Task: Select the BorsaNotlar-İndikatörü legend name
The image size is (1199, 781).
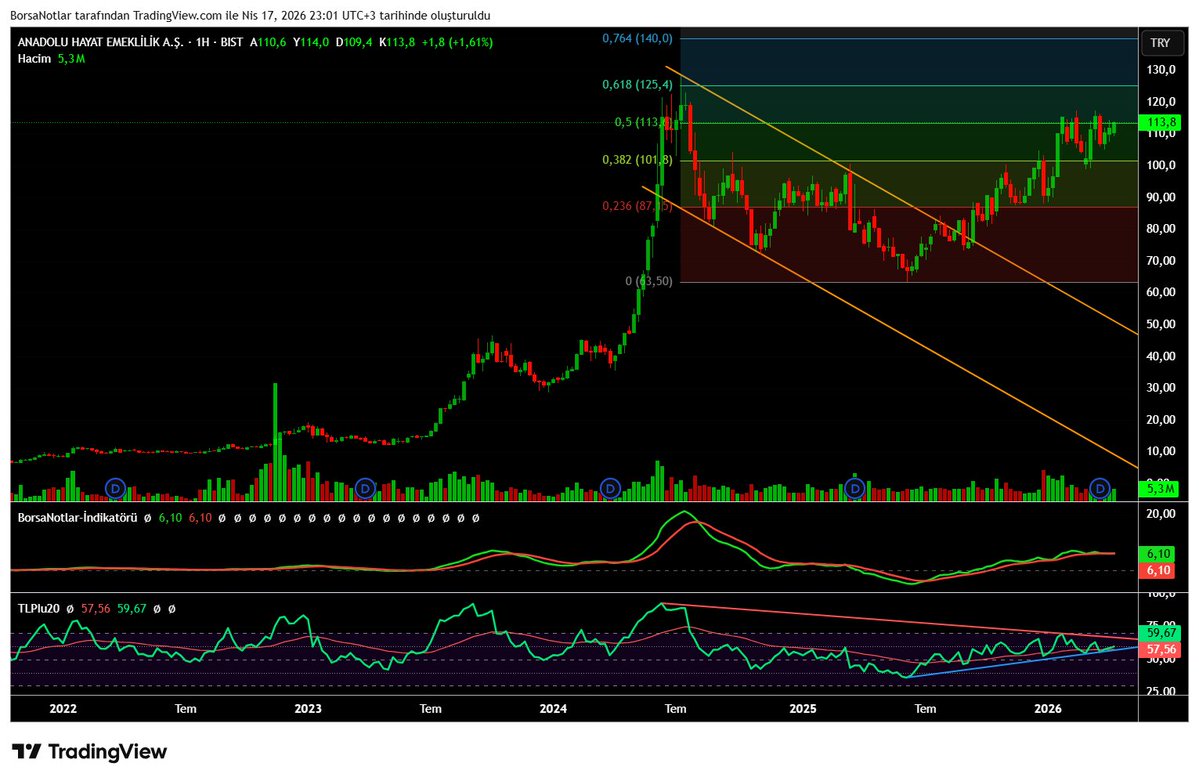Action: (77, 518)
